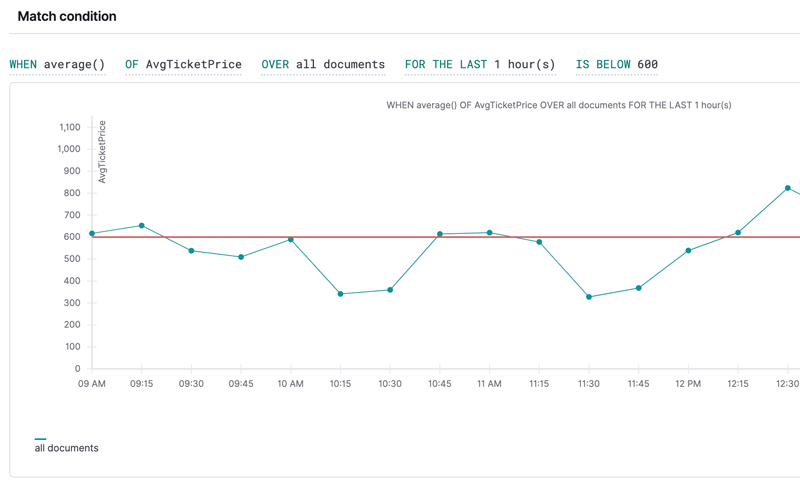Click the 10 AM x-axis label
800x489 pixels.
(x=290, y=384)
